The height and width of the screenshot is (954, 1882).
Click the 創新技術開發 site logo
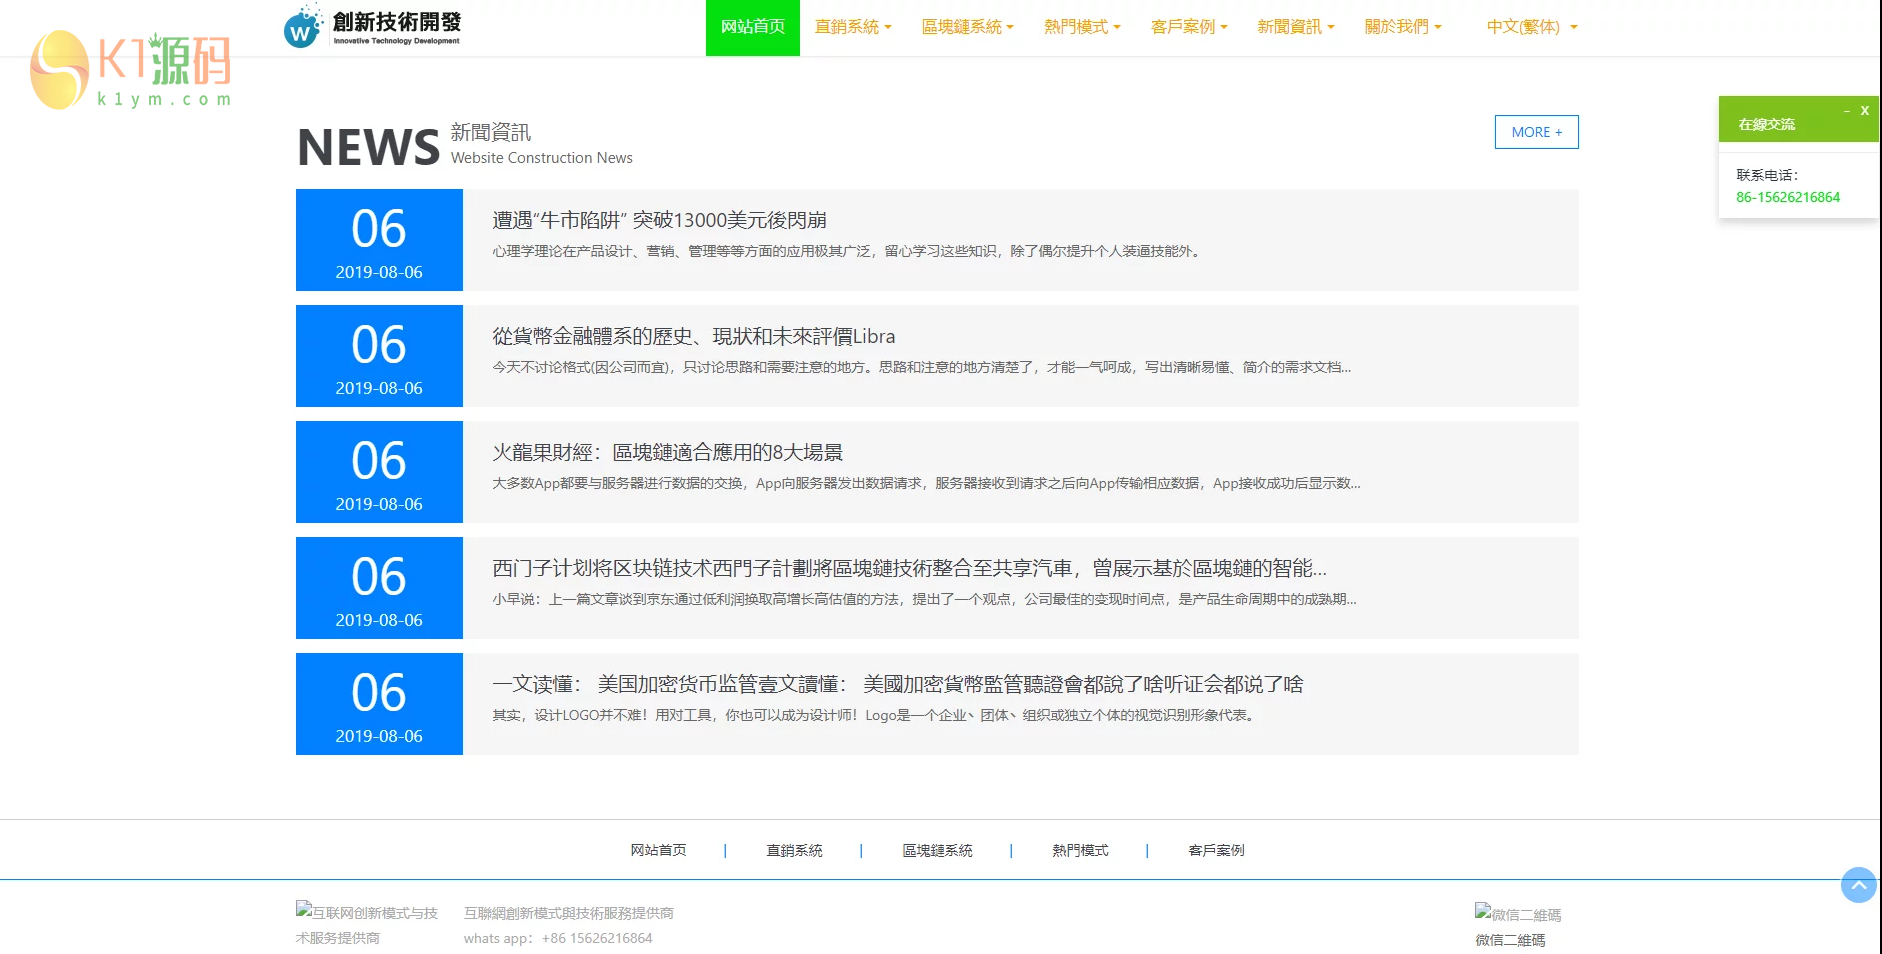point(373,27)
